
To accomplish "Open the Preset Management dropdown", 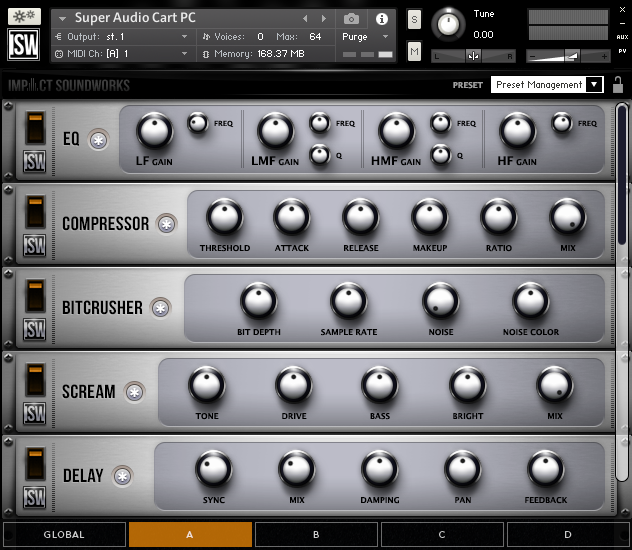I will [547, 85].
